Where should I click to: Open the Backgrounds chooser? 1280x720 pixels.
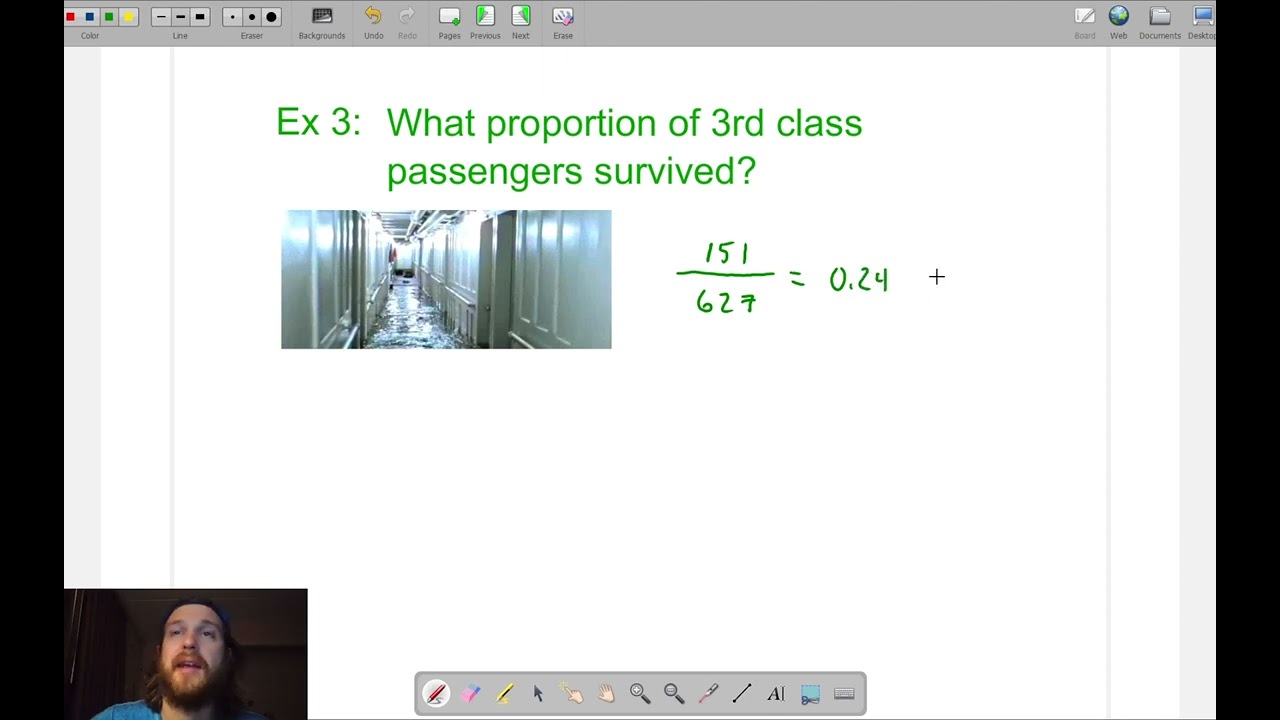pos(322,23)
